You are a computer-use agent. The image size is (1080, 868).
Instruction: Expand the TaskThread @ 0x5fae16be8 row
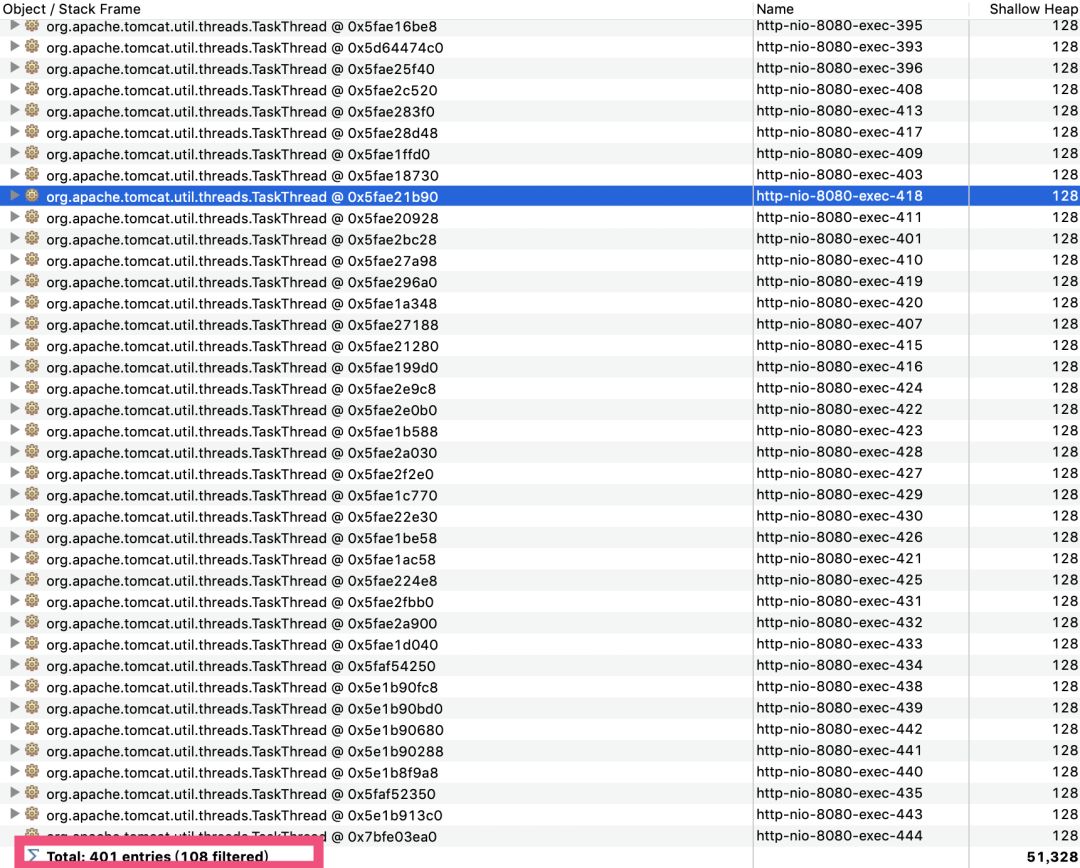coord(14,26)
